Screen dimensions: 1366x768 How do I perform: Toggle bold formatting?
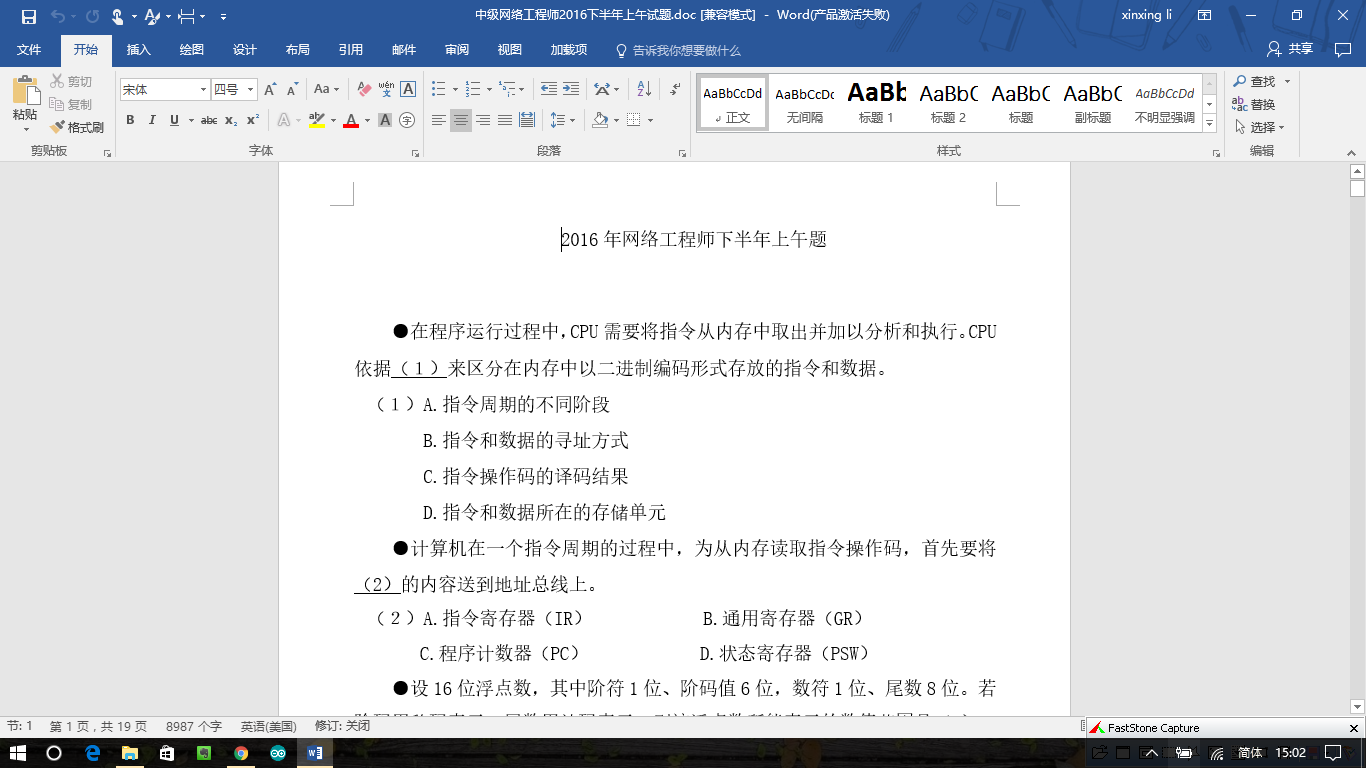(130, 120)
